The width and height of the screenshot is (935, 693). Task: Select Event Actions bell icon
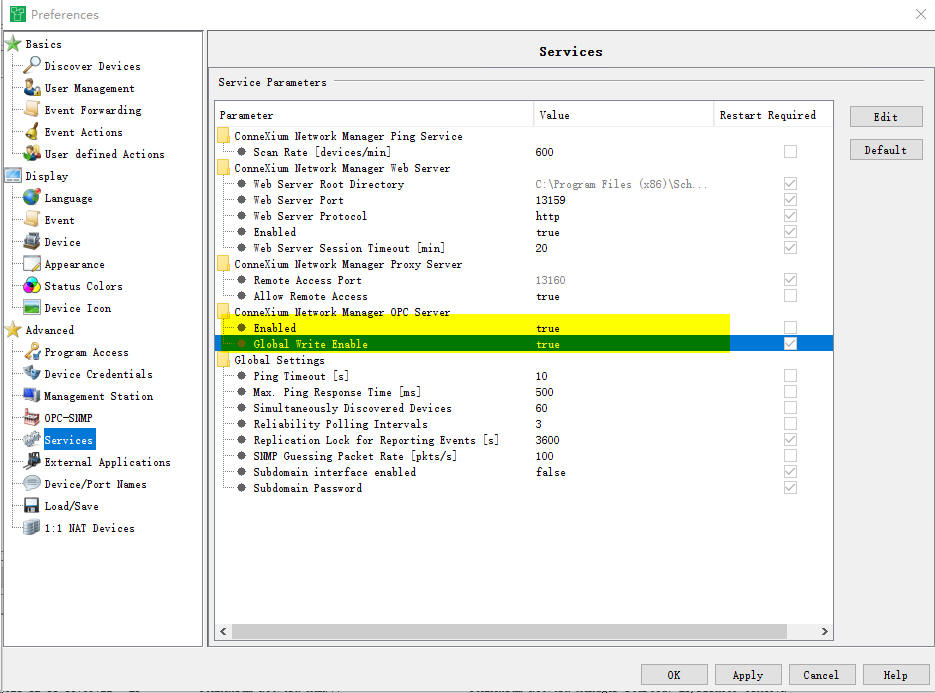pos(32,131)
